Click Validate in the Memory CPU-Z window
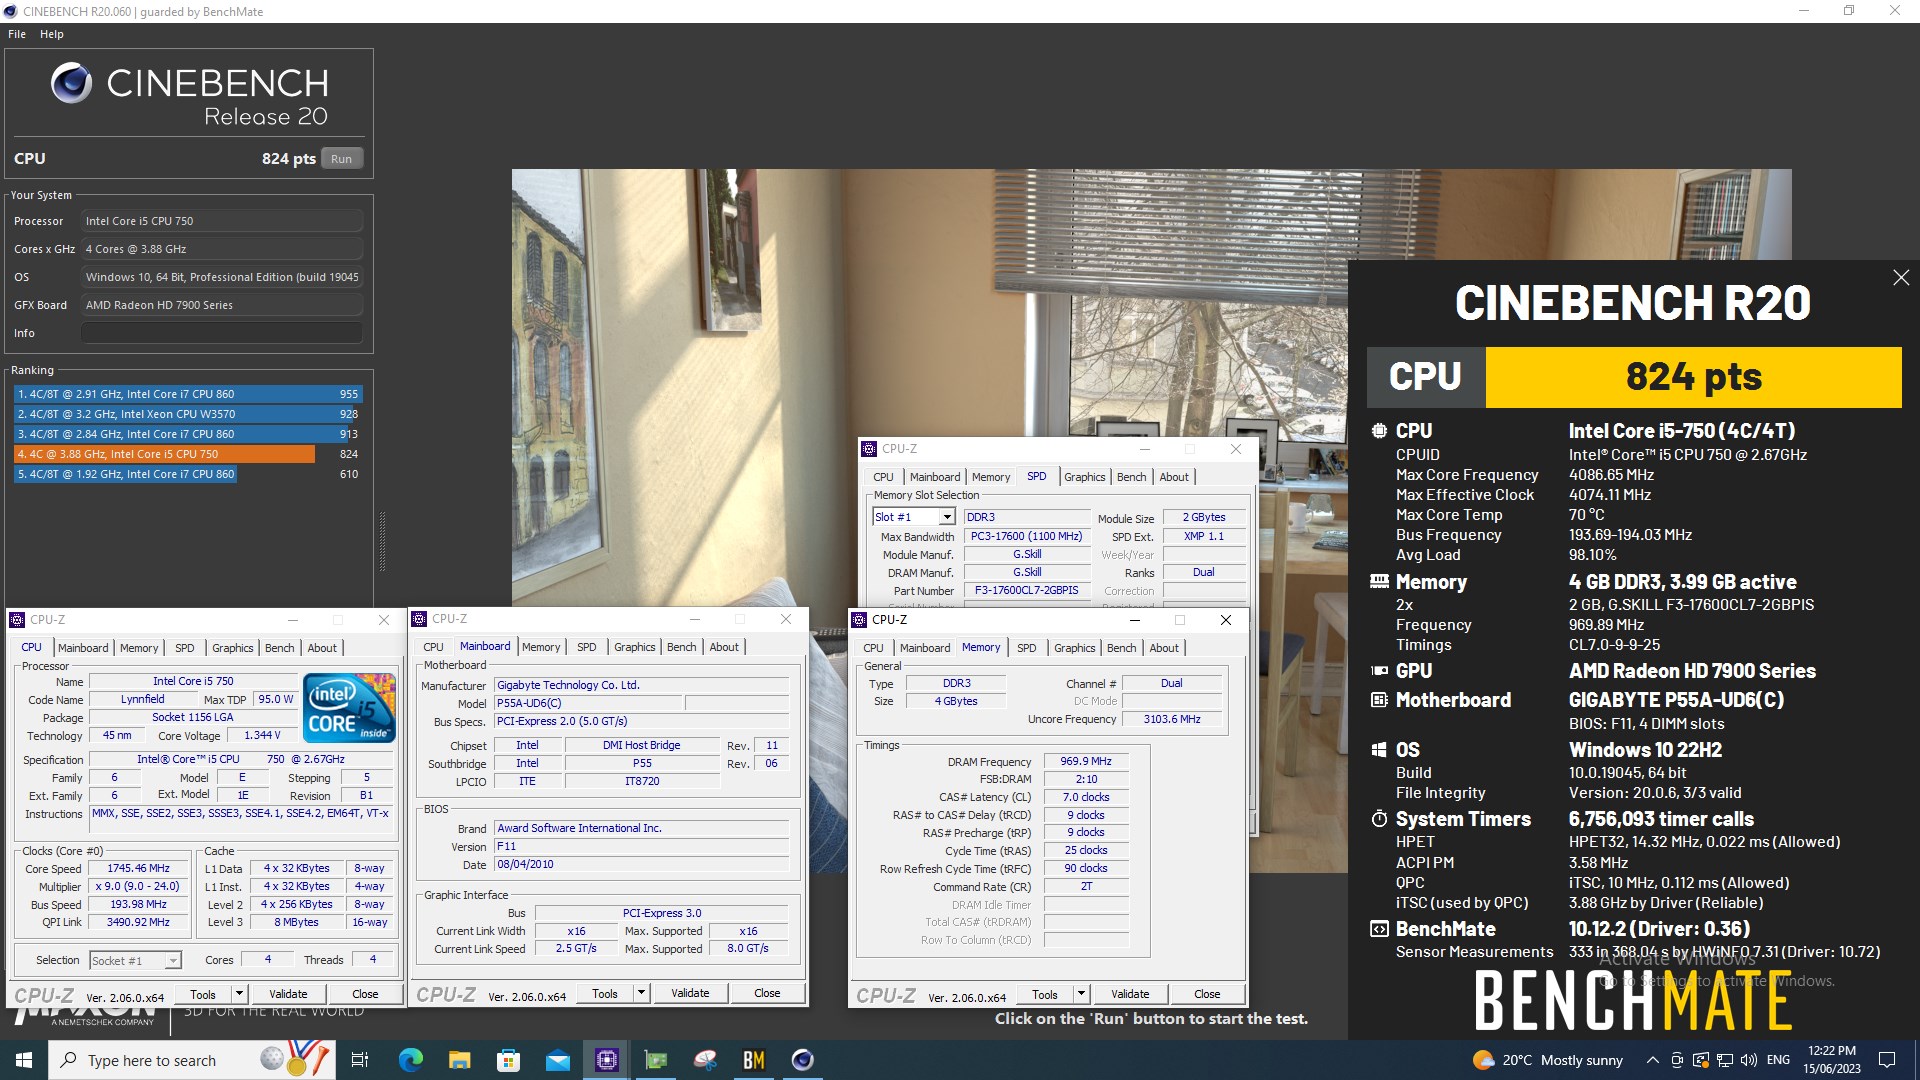 pos(1130,994)
